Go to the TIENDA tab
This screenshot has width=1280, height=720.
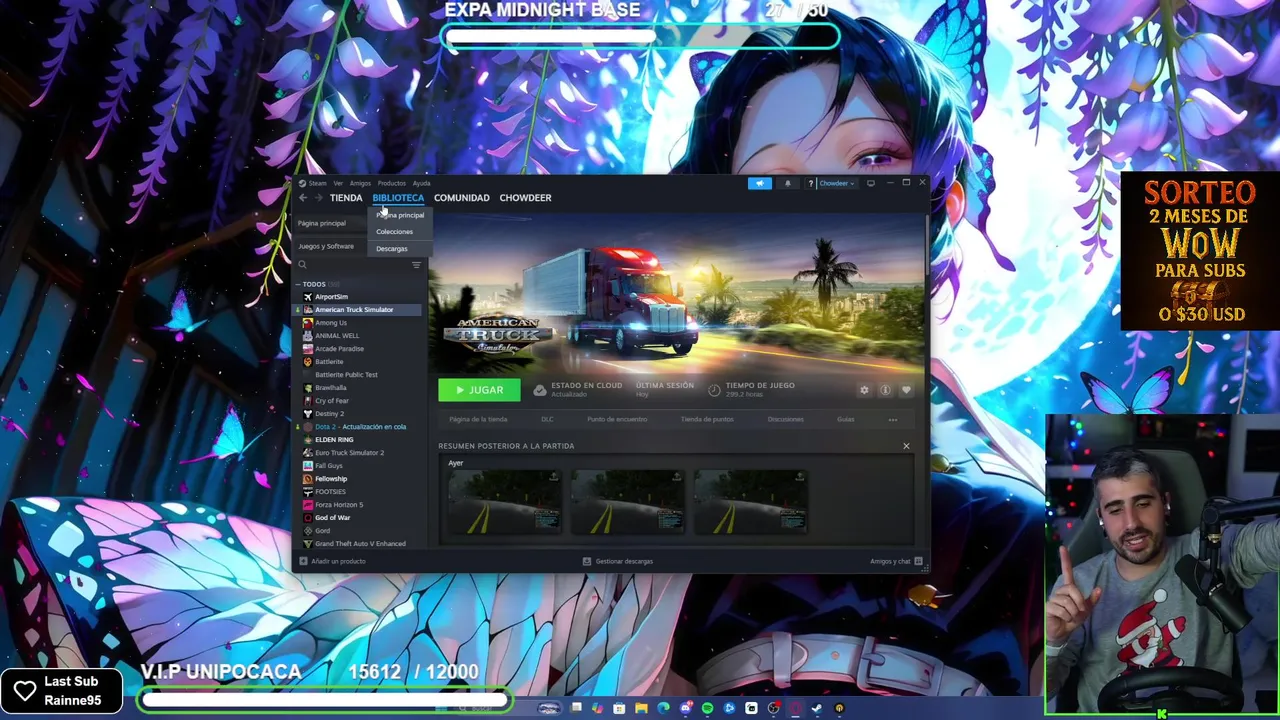(346, 198)
